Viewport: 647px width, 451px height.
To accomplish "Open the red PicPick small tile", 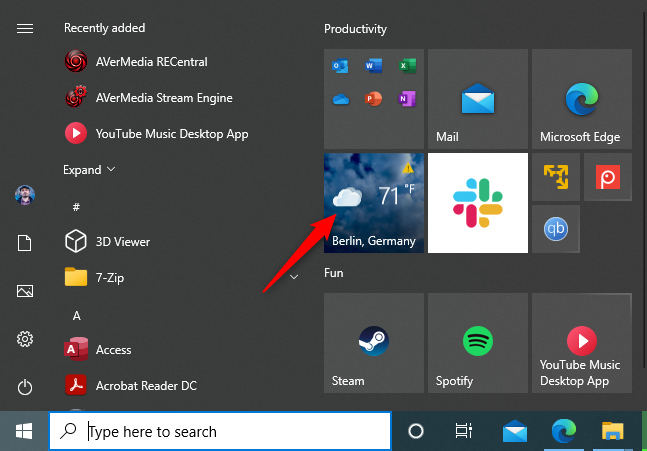I will click(x=606, y=178).
